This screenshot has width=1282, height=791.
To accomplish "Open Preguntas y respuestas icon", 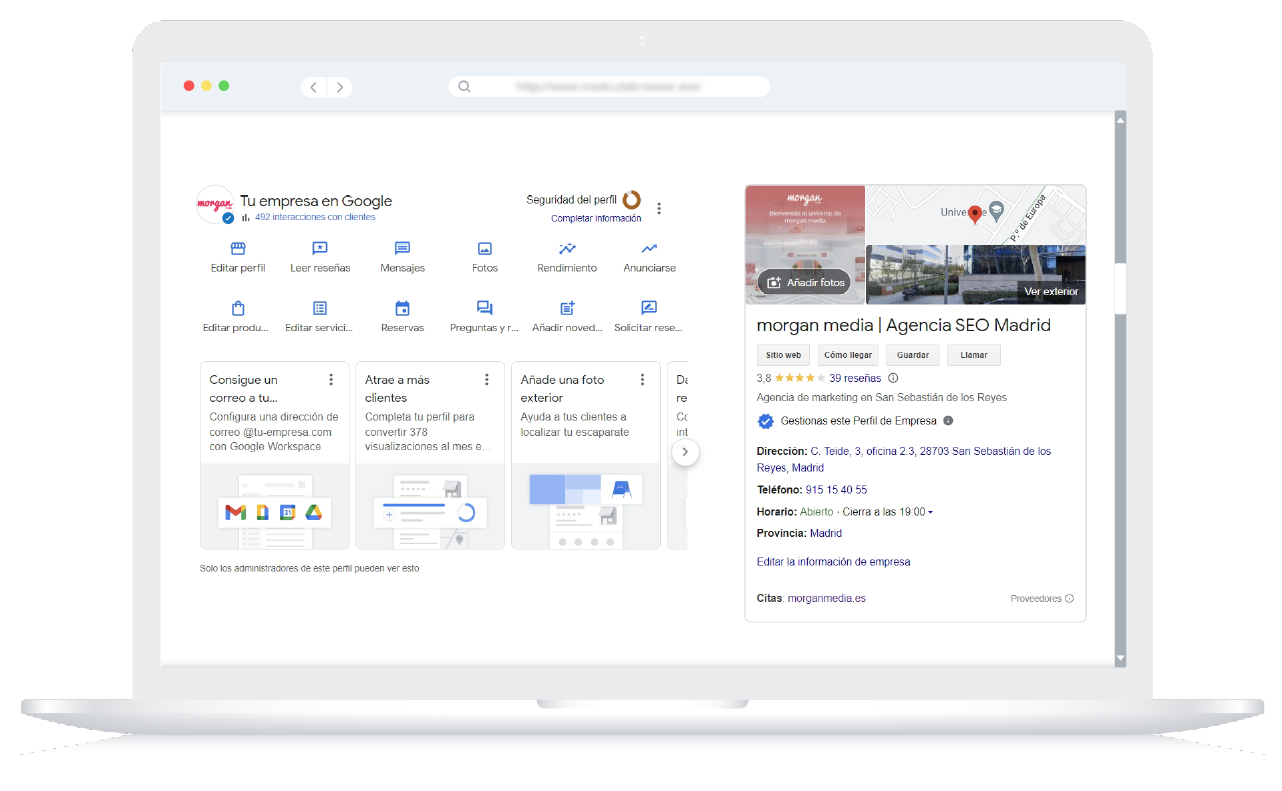I will [485, 308].
